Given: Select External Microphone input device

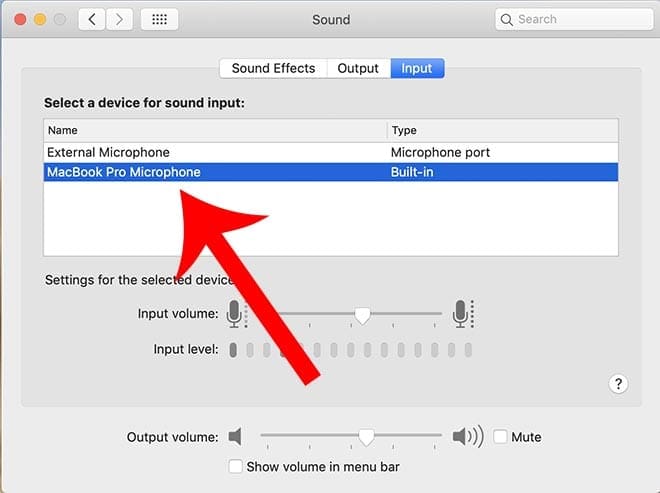Looking at the screenshot, I should (108, 152).
